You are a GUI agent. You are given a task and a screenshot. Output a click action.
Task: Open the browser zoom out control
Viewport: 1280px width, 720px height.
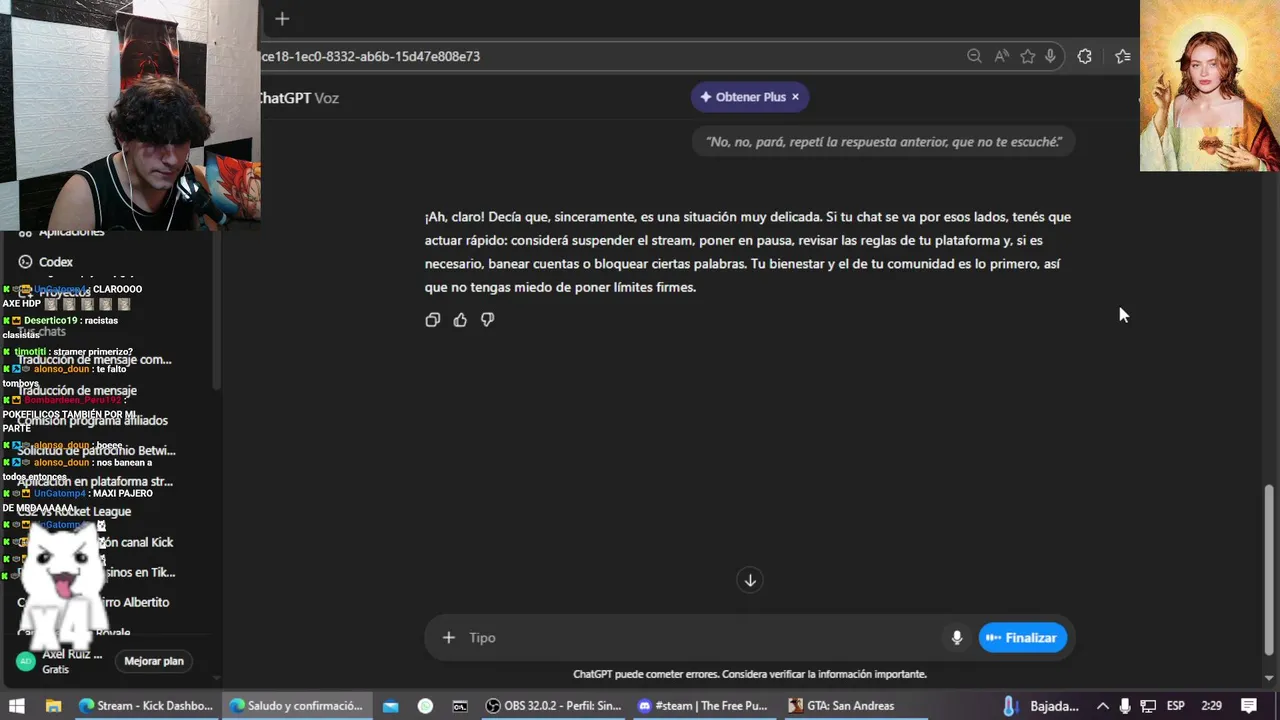click(974, 56)
